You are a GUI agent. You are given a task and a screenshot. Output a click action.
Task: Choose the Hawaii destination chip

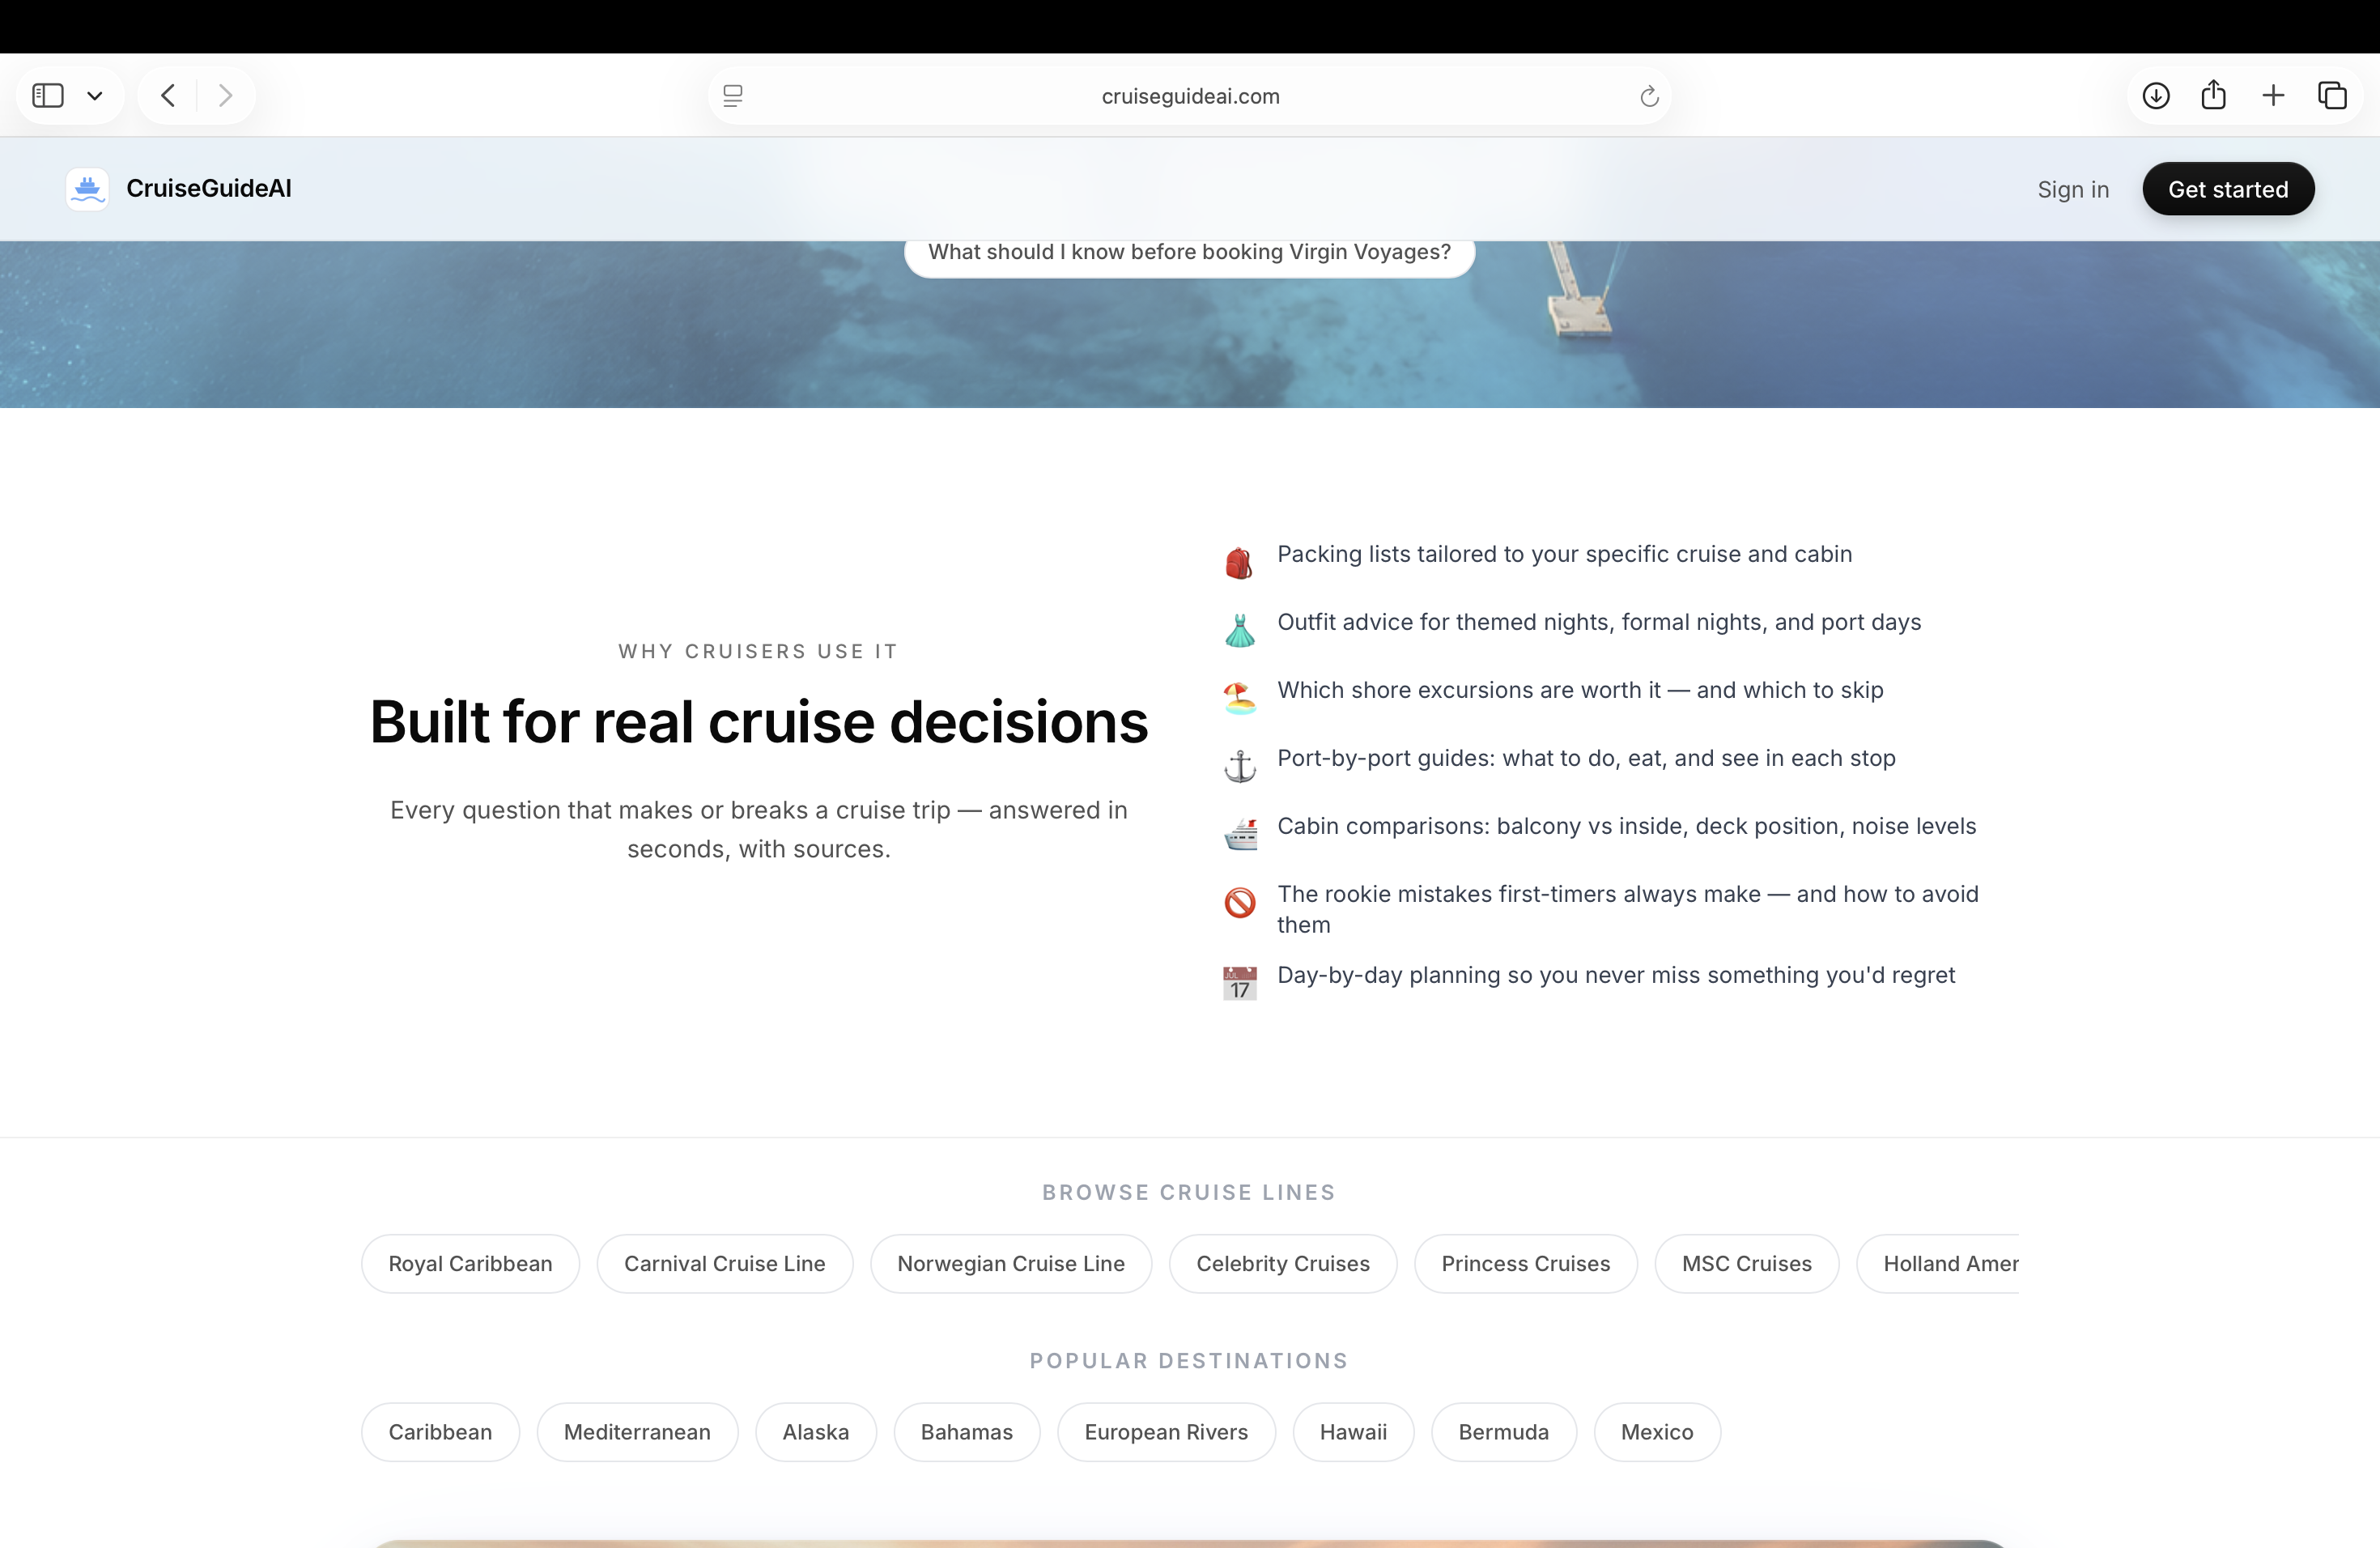(1353, 1432)
